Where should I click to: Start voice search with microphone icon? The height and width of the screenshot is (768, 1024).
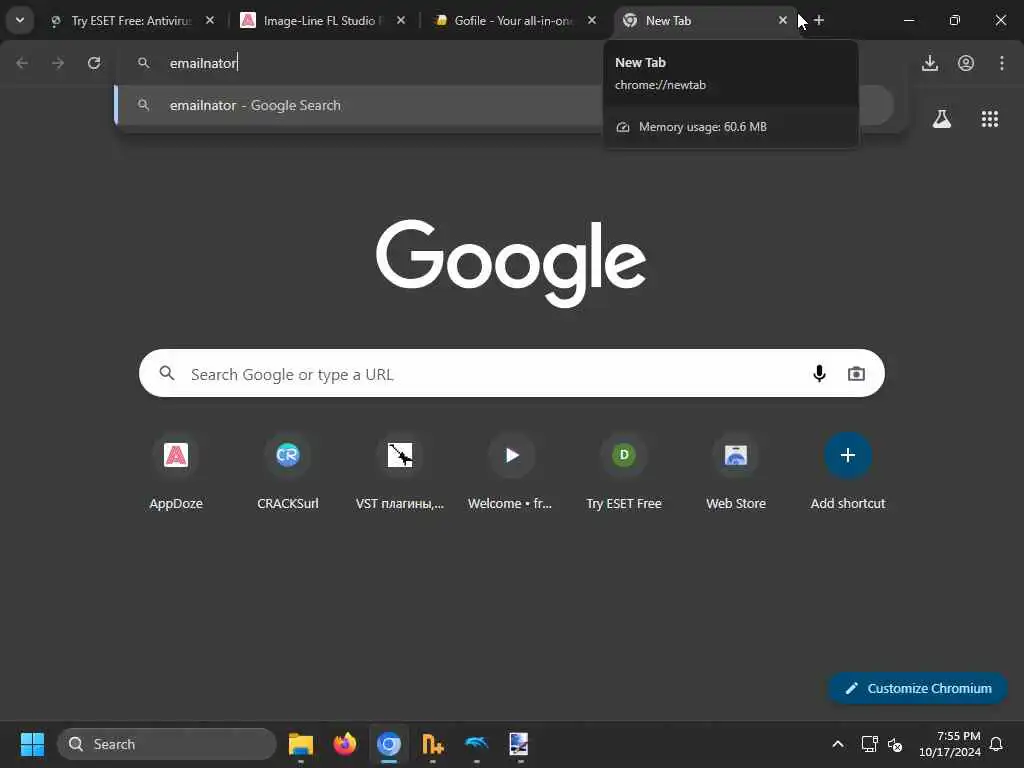pos(819,374)
